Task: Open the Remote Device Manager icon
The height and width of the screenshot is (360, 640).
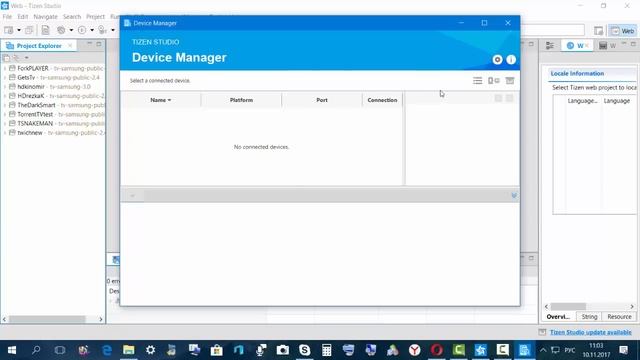Action: coord(494,81)
